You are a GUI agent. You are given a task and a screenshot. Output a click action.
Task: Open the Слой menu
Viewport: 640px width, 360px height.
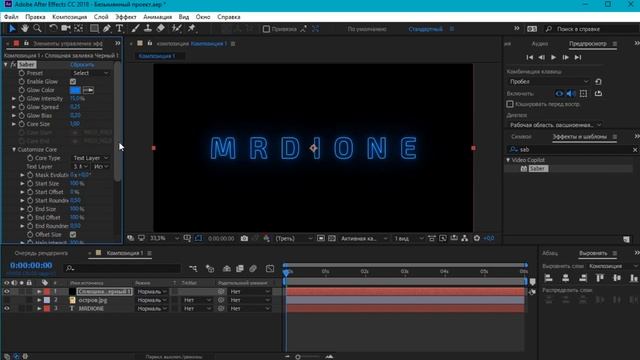[101, 17]
